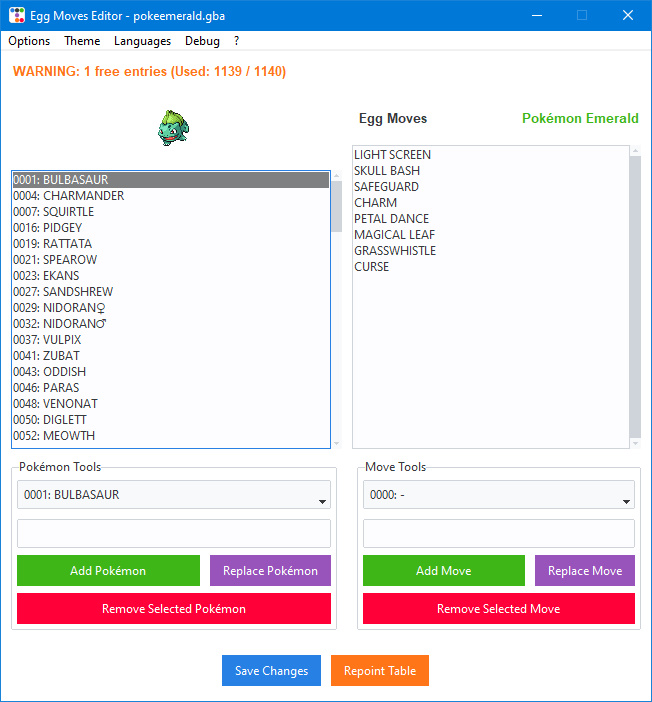Click the question mark help menu

237,41
